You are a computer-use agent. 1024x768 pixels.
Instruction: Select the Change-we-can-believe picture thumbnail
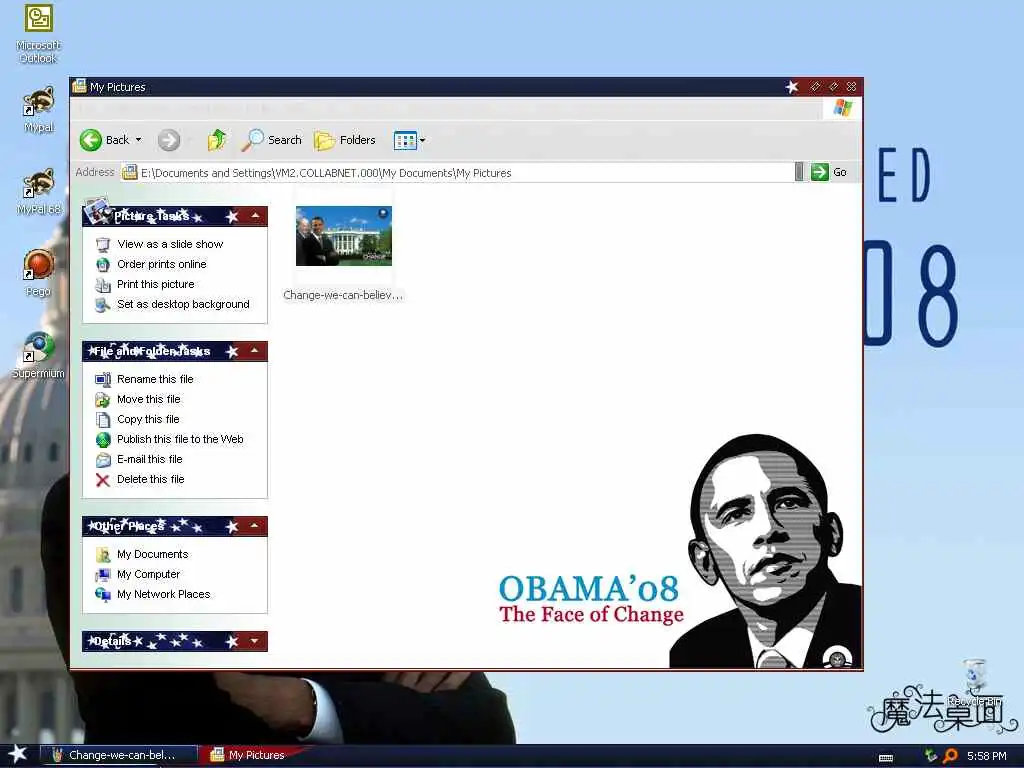(344, 236)
